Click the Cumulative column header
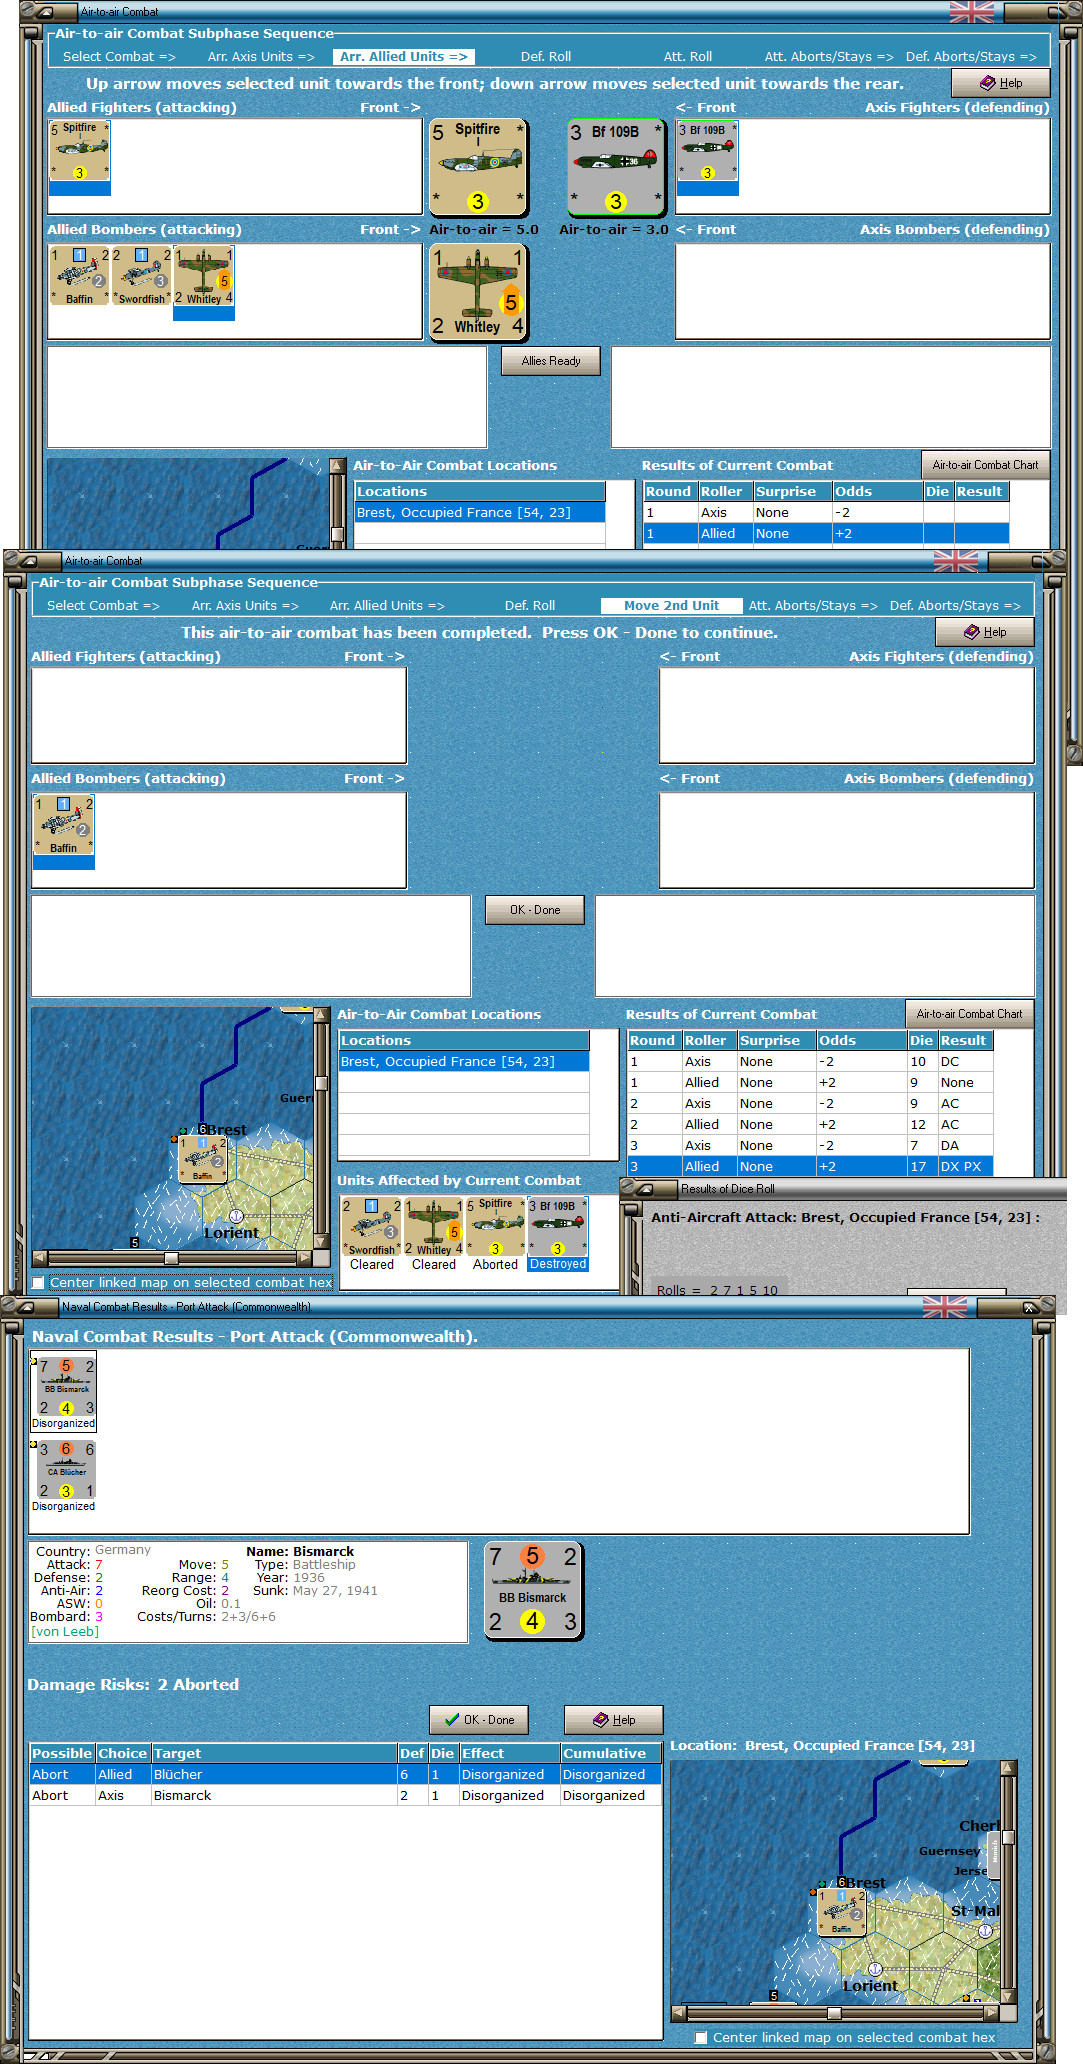 pos(610,1754)
